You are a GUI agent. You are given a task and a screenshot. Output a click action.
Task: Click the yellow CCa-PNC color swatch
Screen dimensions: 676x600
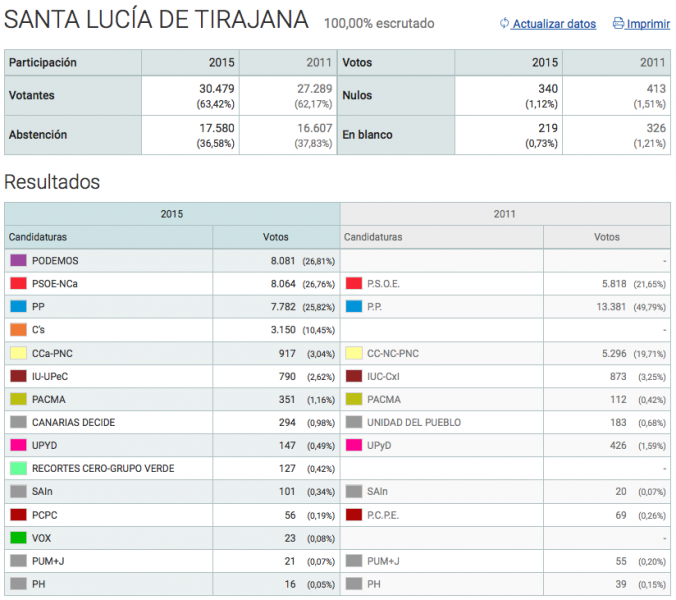click(x=19, y=353)
